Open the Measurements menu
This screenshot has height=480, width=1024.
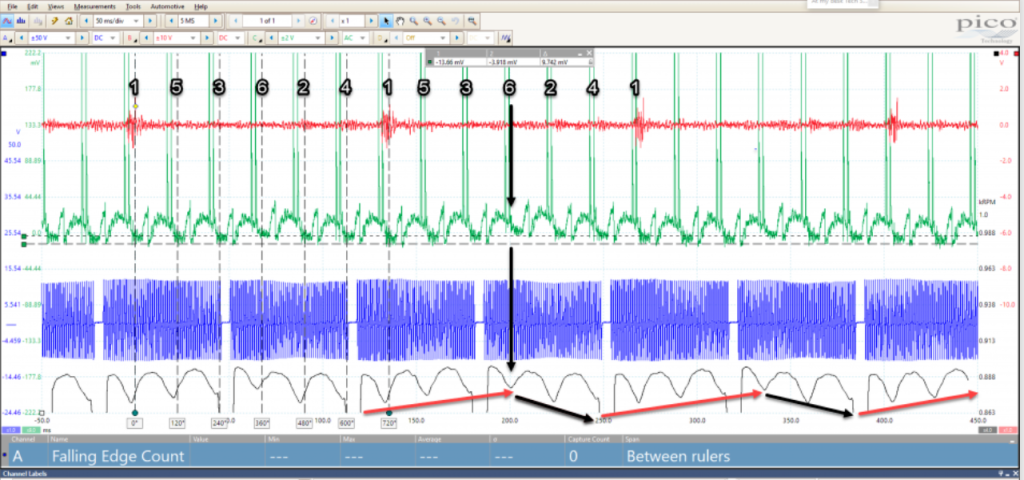(95, 7)
